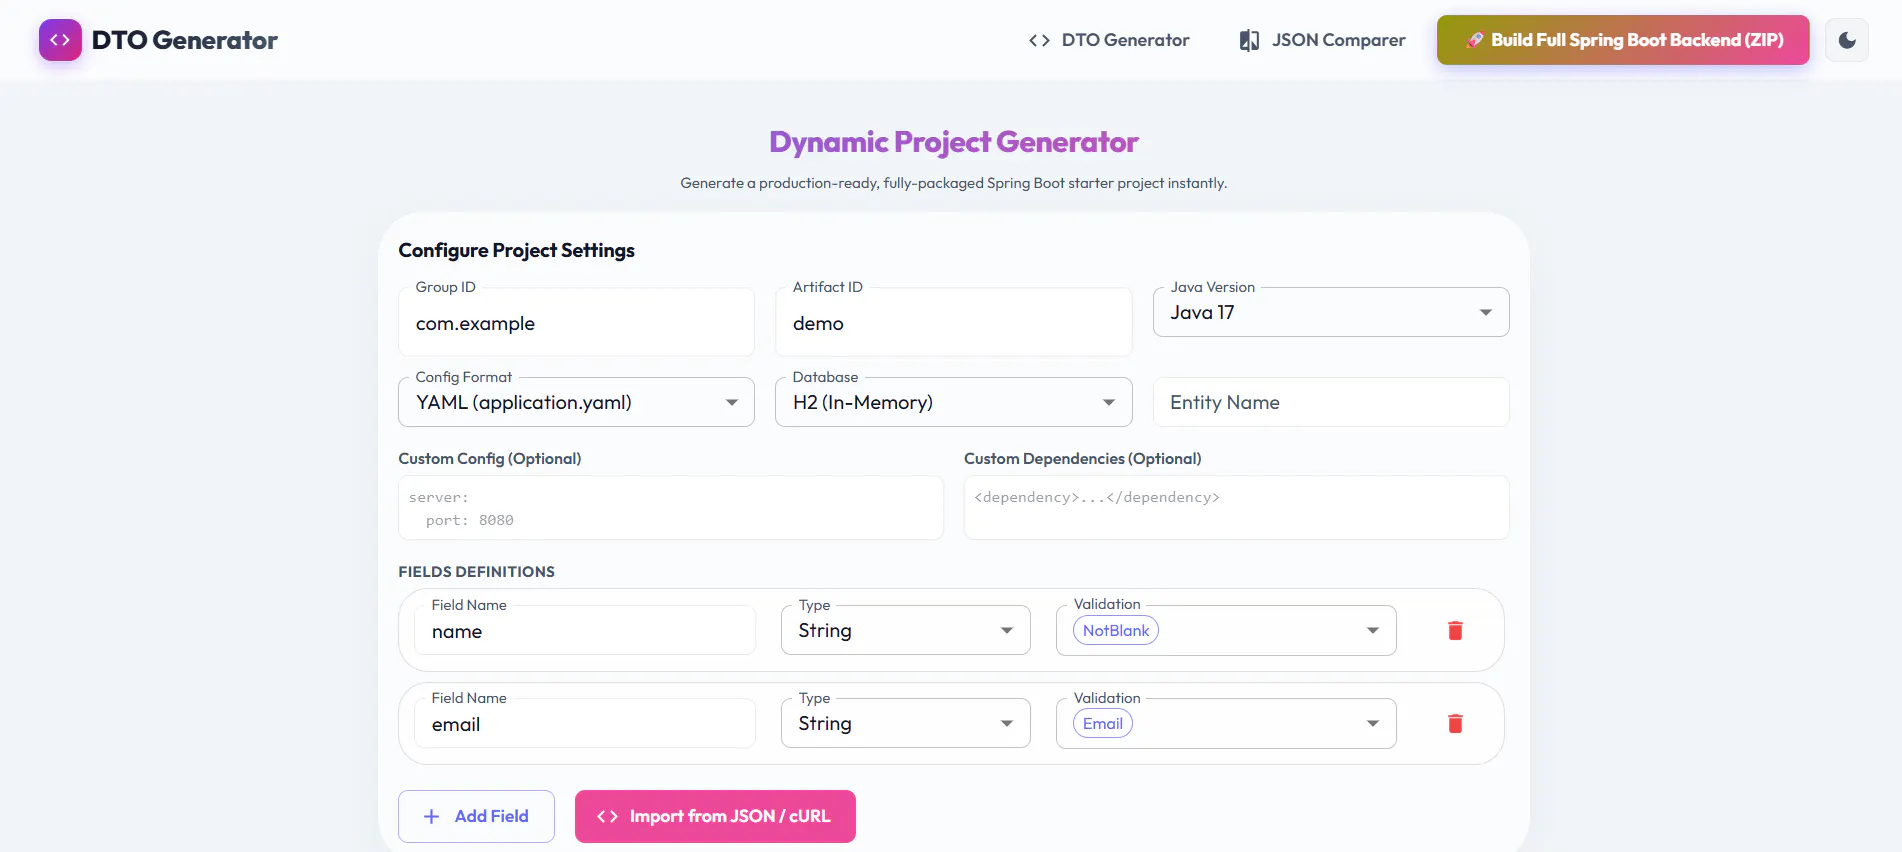Click the Email validation chip
Viewport: 1902px width, 852px height.
click(1103, 724)
